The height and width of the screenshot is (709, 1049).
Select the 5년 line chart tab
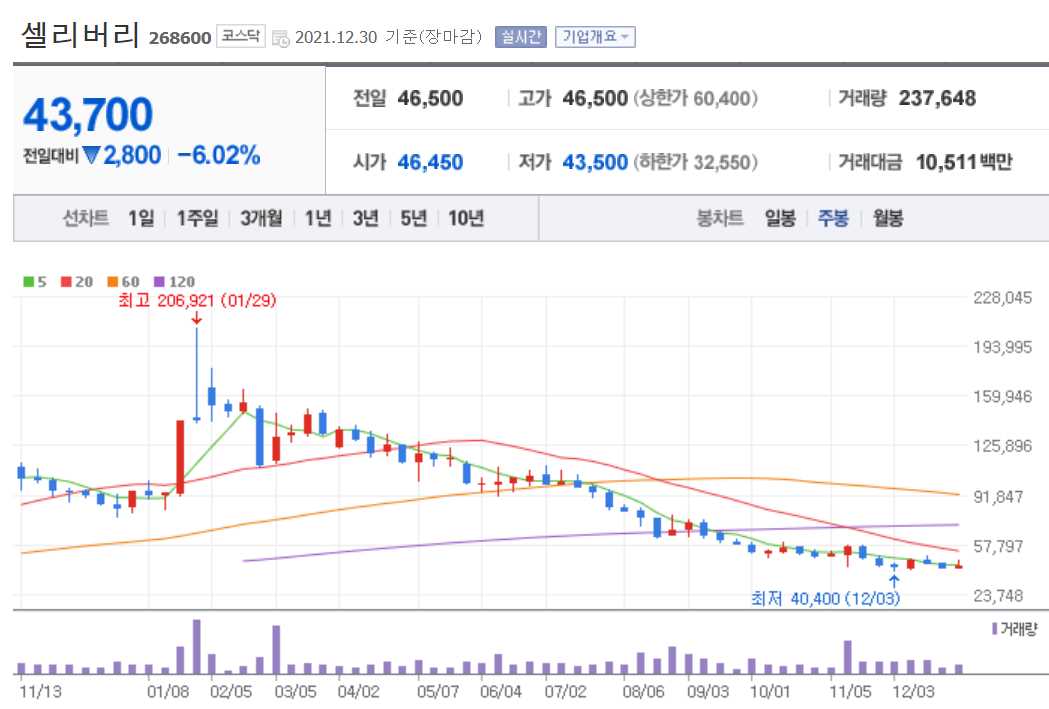[413, 218]
